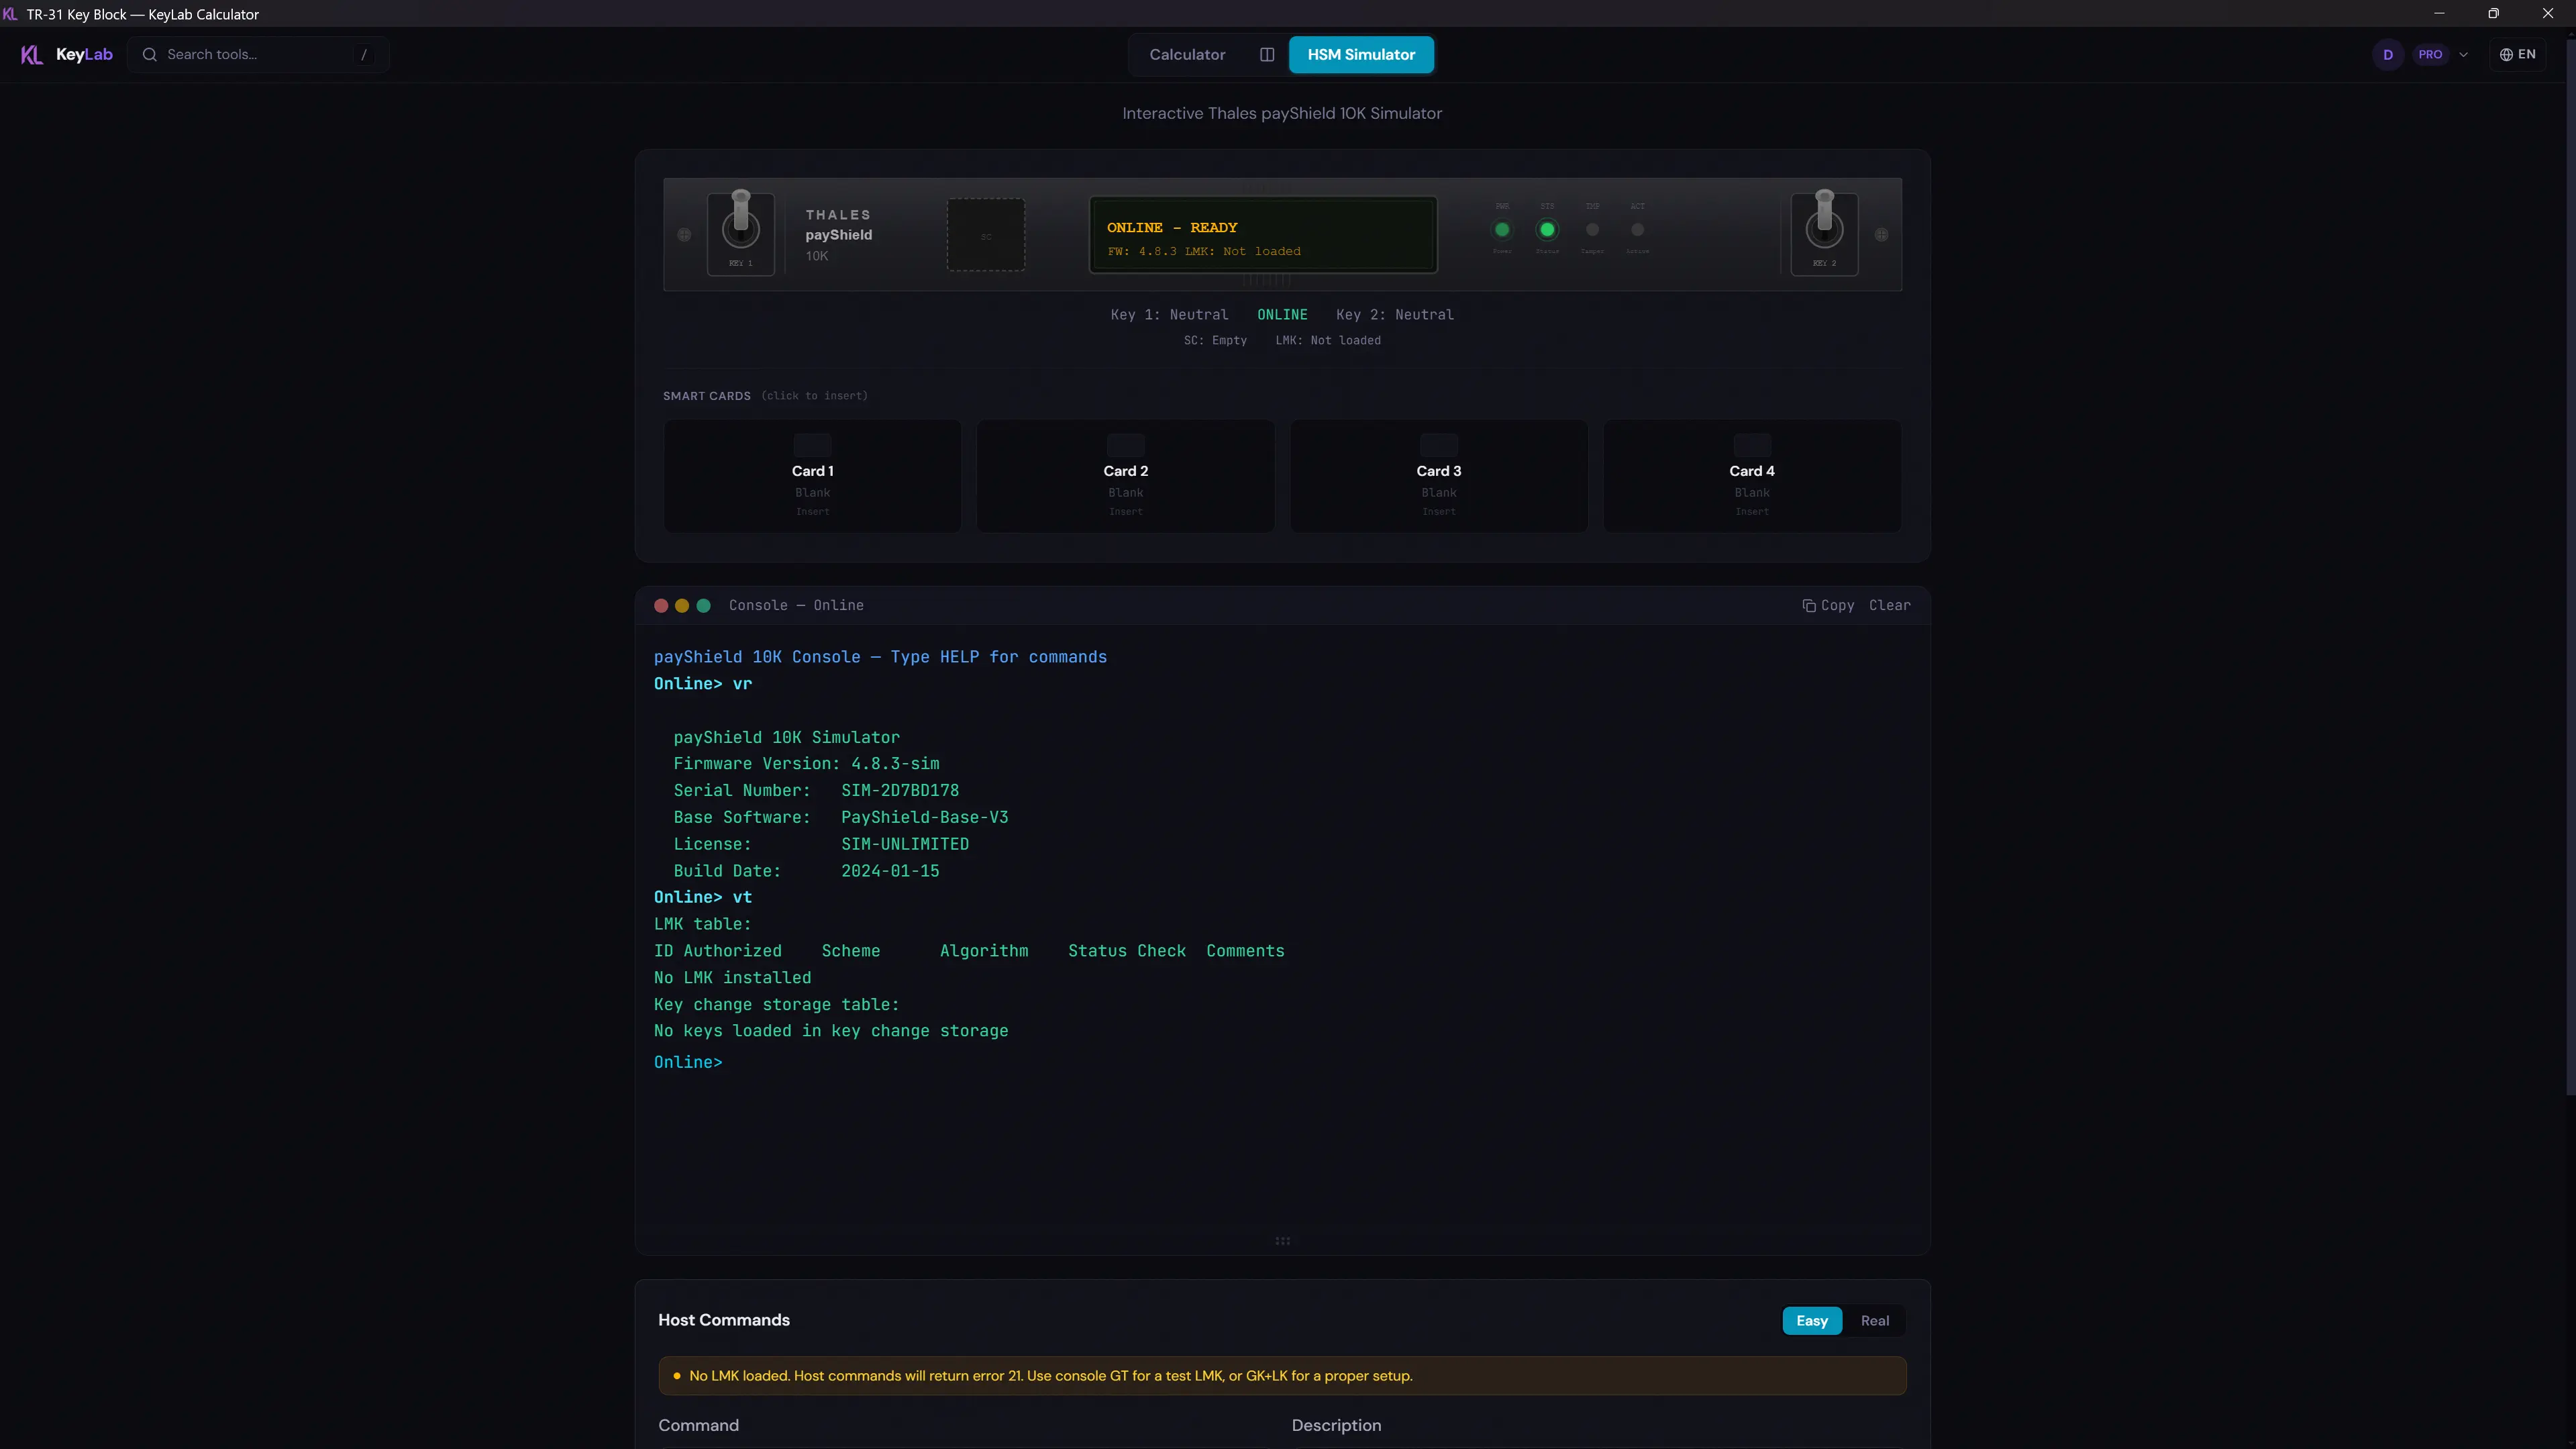This screenshot has height=1449, width=2576.
Task: Click the ONLINE status label below the panel
Action: 1282,314
